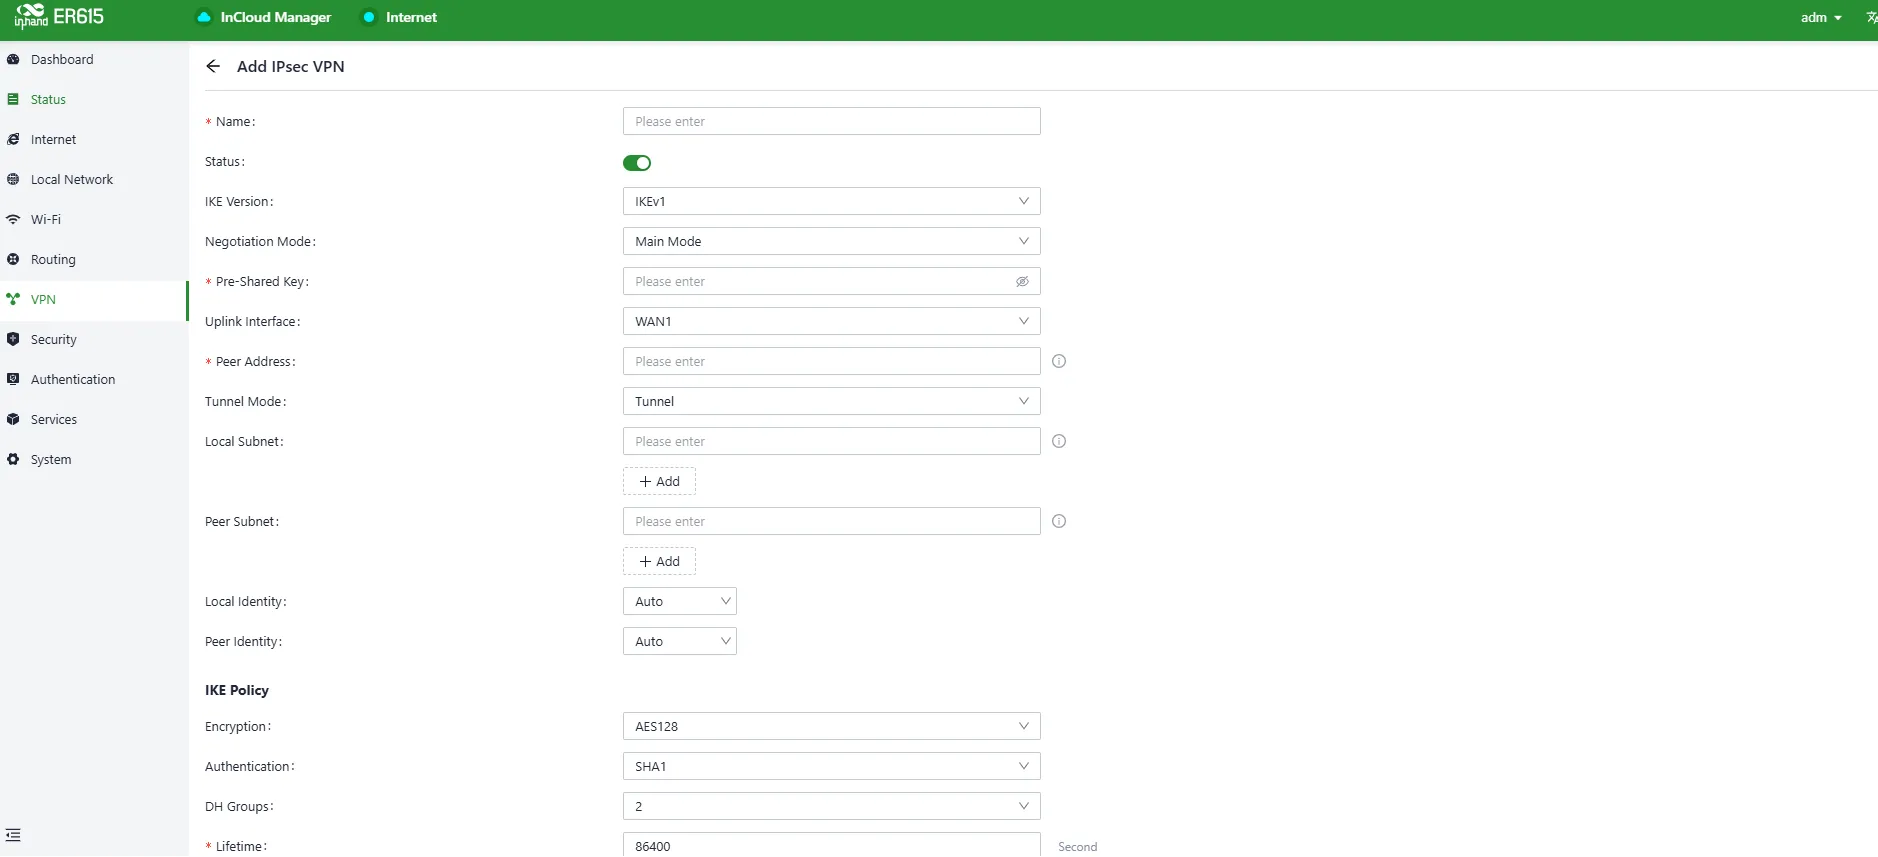Click the Pre-Shared Key input field

(x=831, y=281)
